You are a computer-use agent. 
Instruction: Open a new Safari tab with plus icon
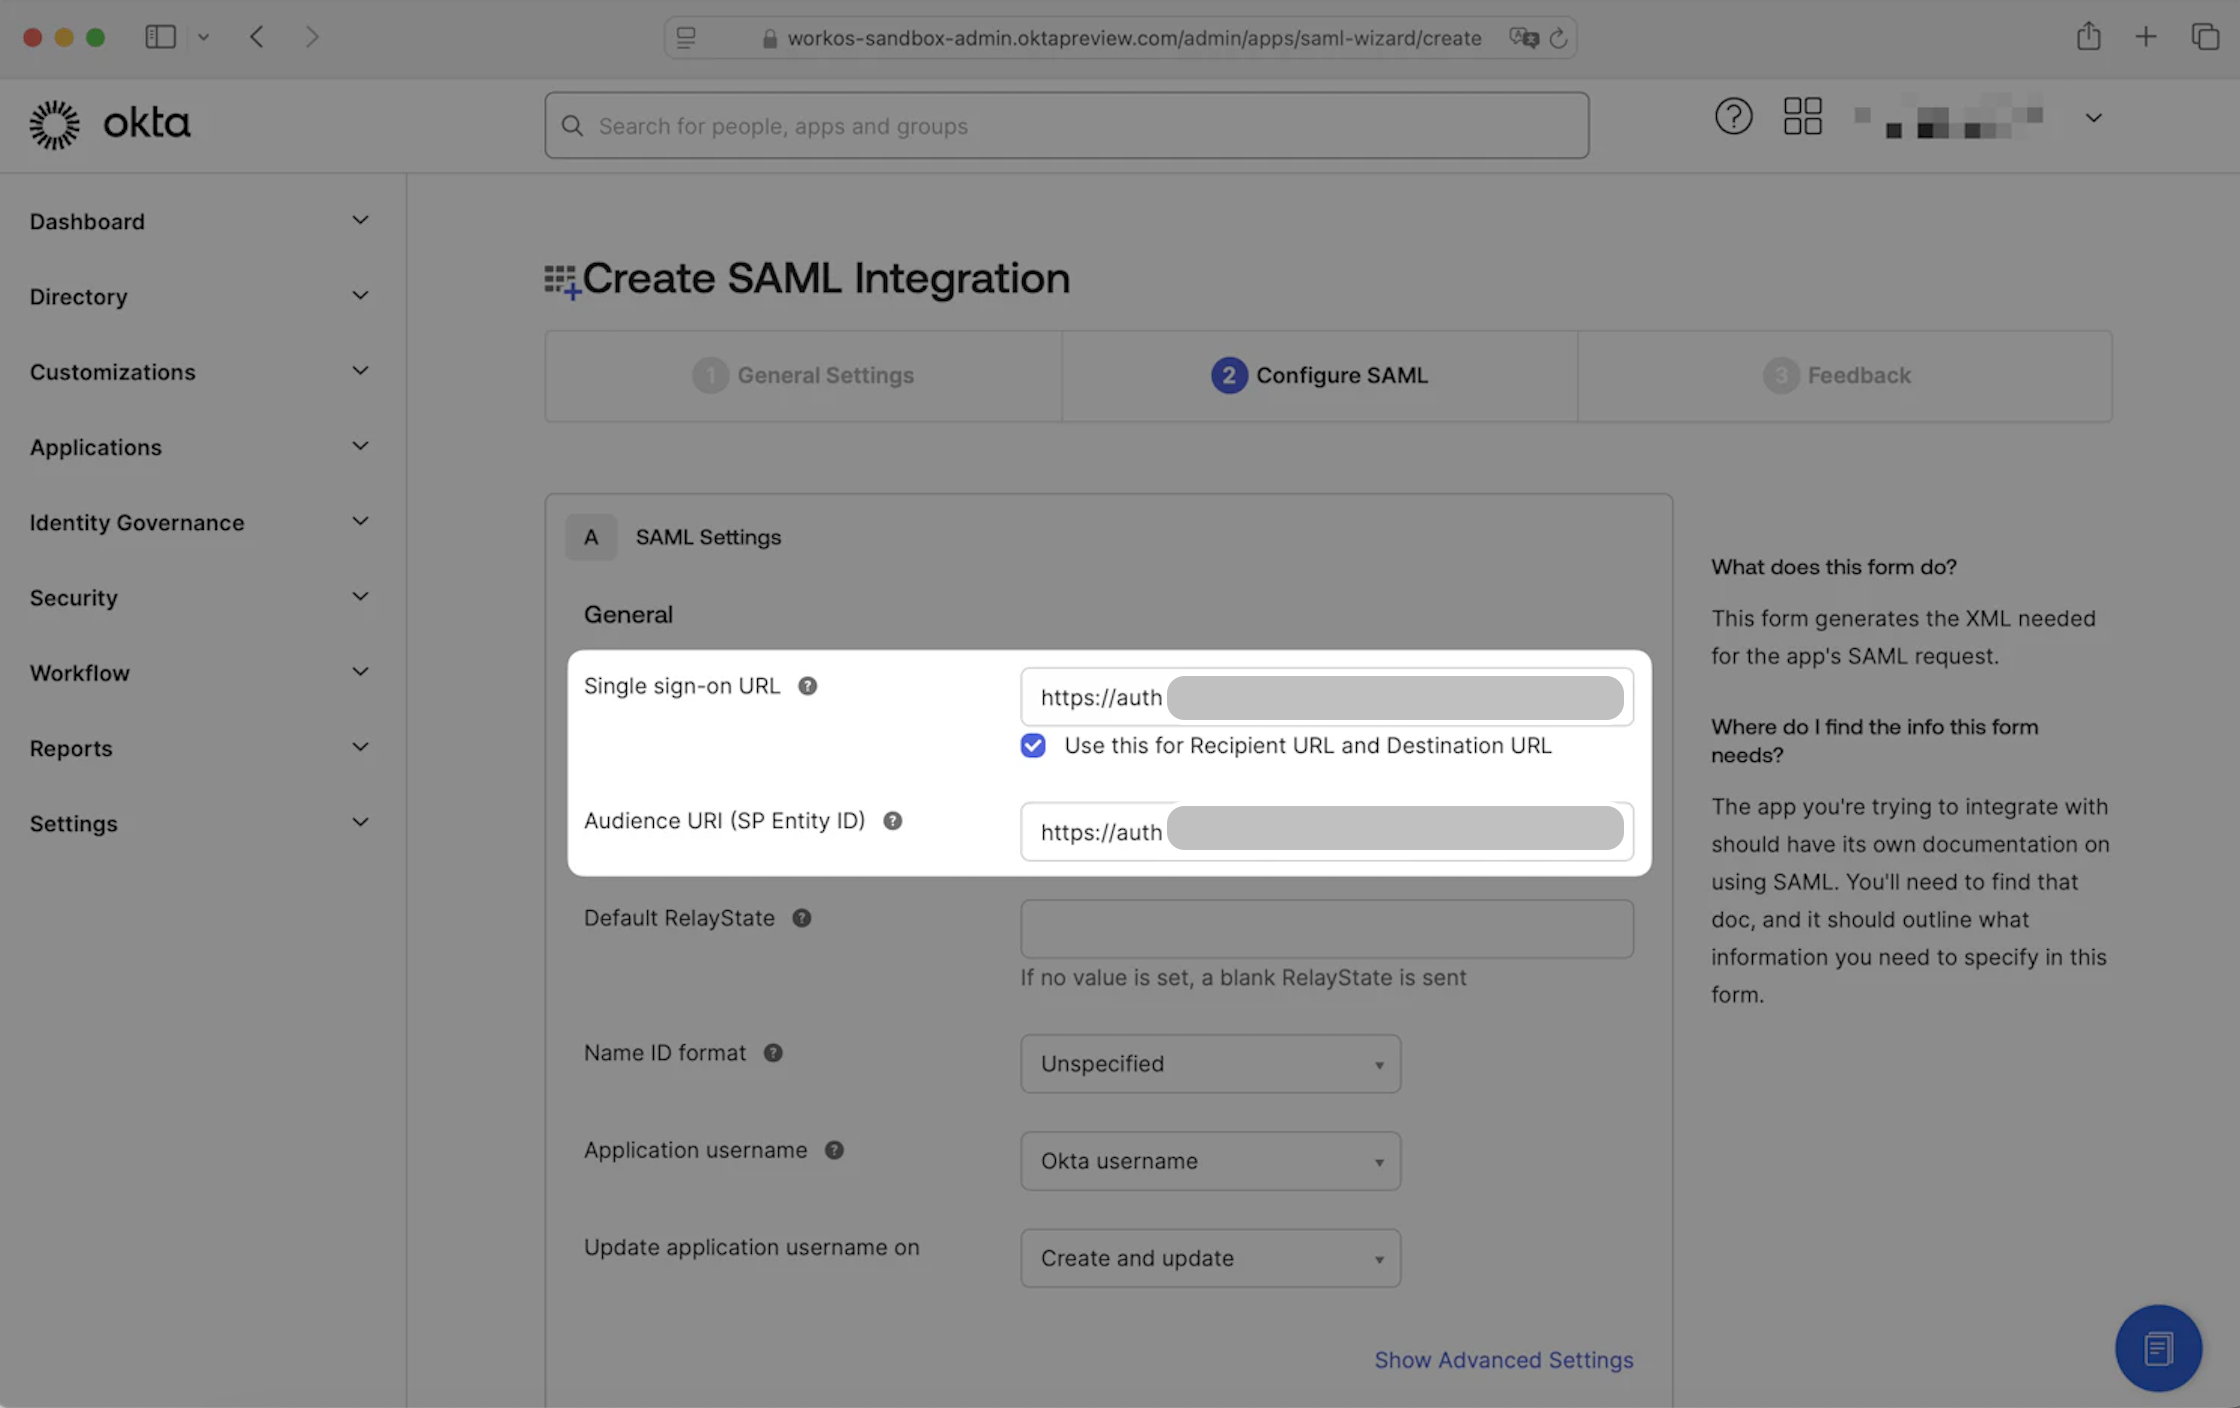point(2146,37)
